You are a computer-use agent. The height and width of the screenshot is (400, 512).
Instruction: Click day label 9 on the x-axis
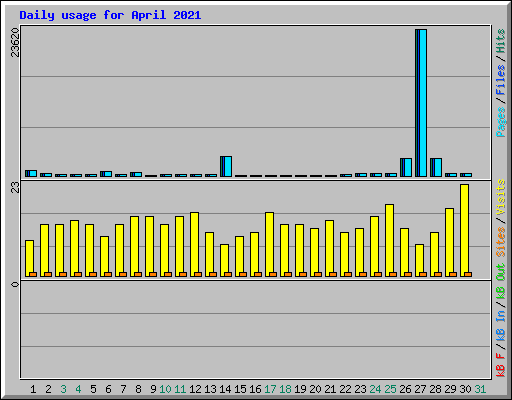(153, 389)
